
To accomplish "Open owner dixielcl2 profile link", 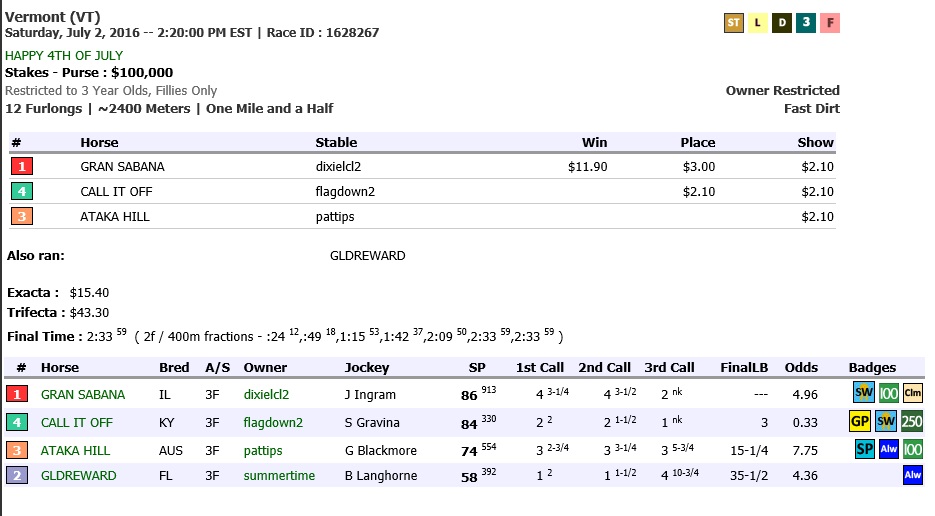I will click(266, 394).
